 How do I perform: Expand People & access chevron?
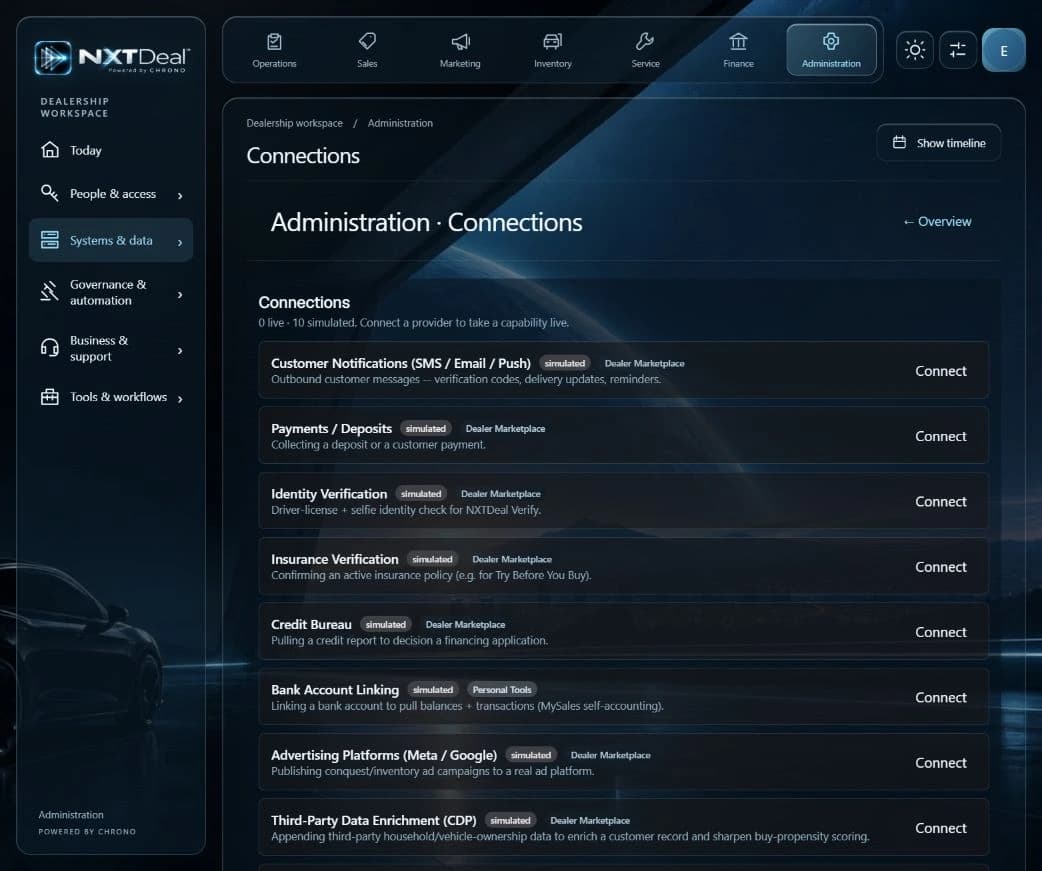tap(180, 195)
